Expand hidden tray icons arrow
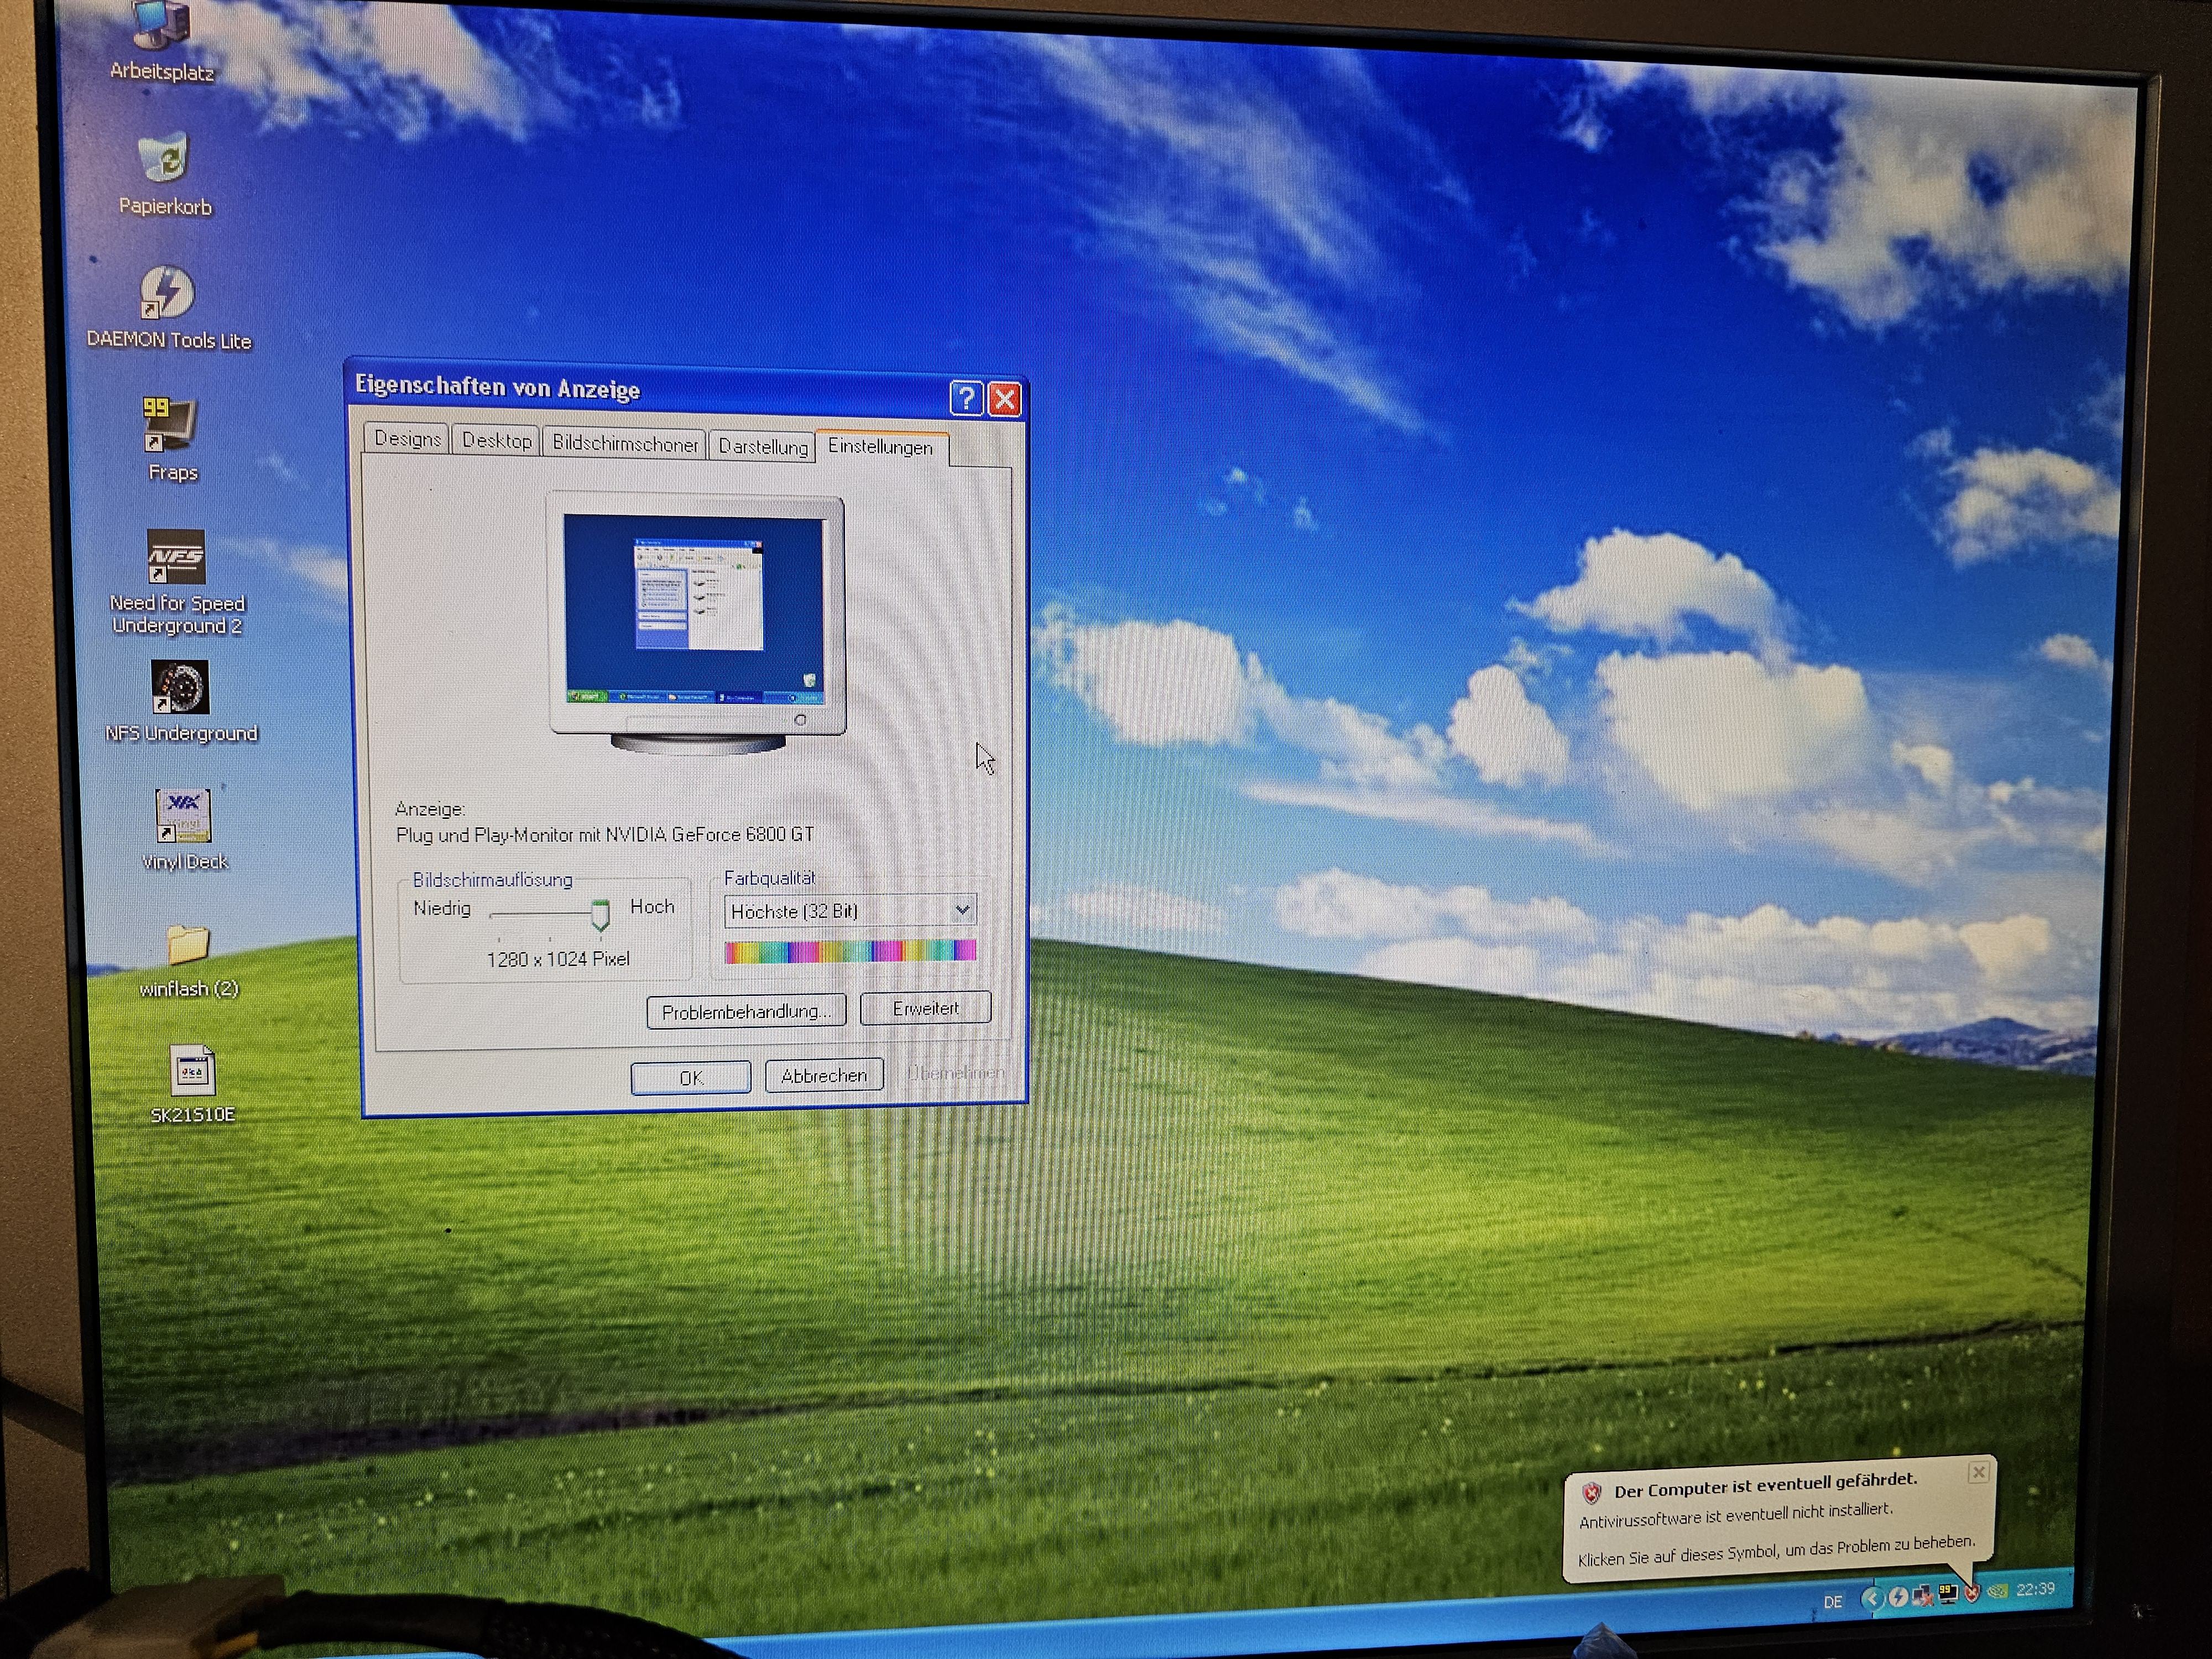Screen dimensions: 2212x1659 click(x=1873, y=1599)
